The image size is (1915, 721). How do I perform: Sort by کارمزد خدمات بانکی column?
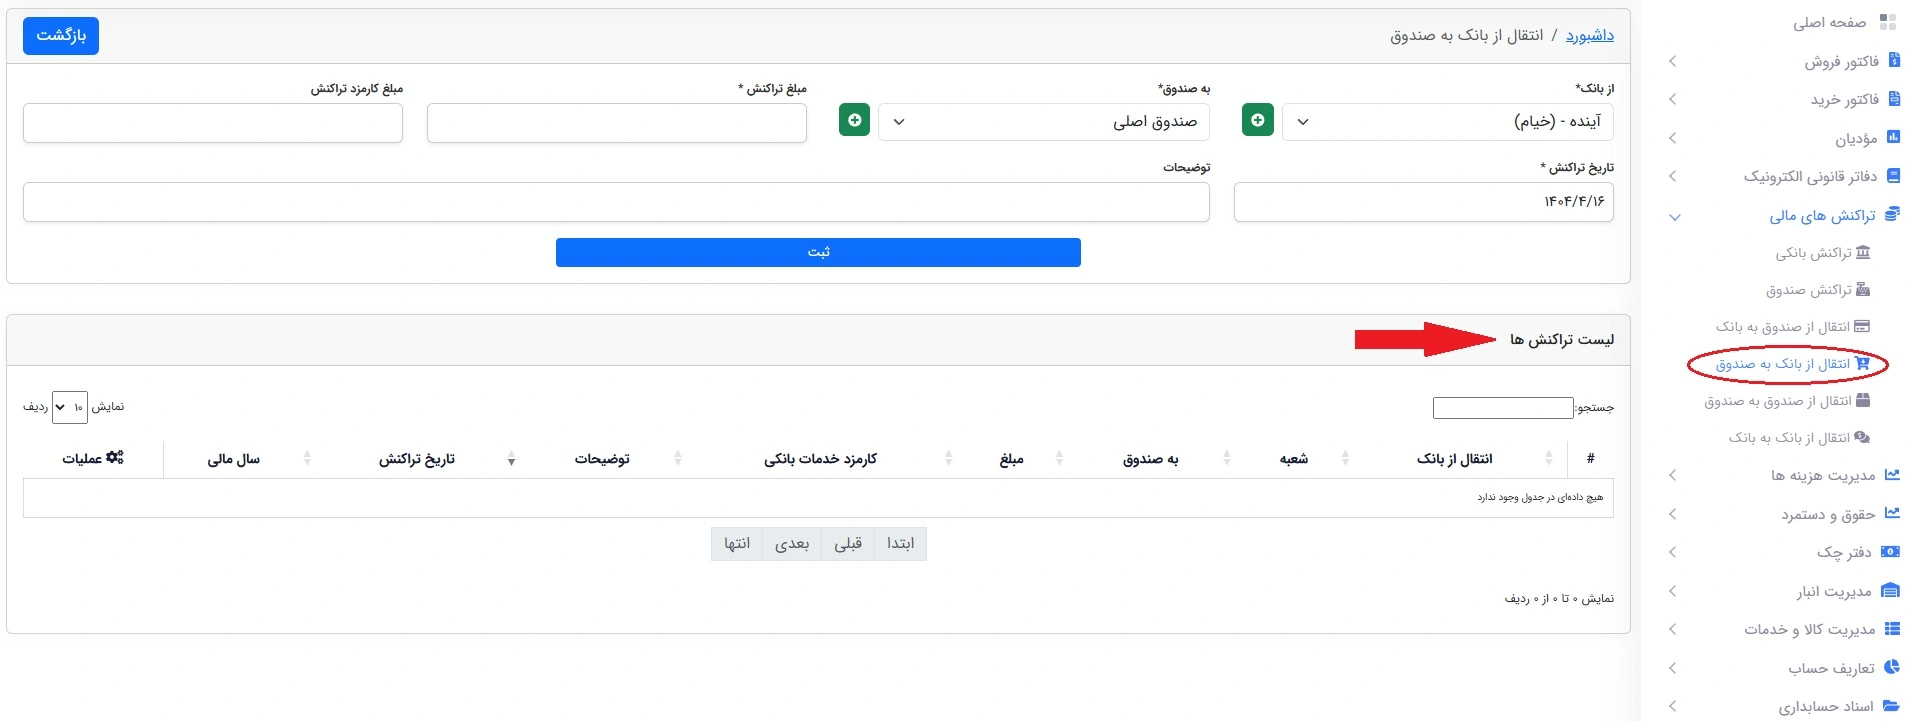click(x=820, y=459)
